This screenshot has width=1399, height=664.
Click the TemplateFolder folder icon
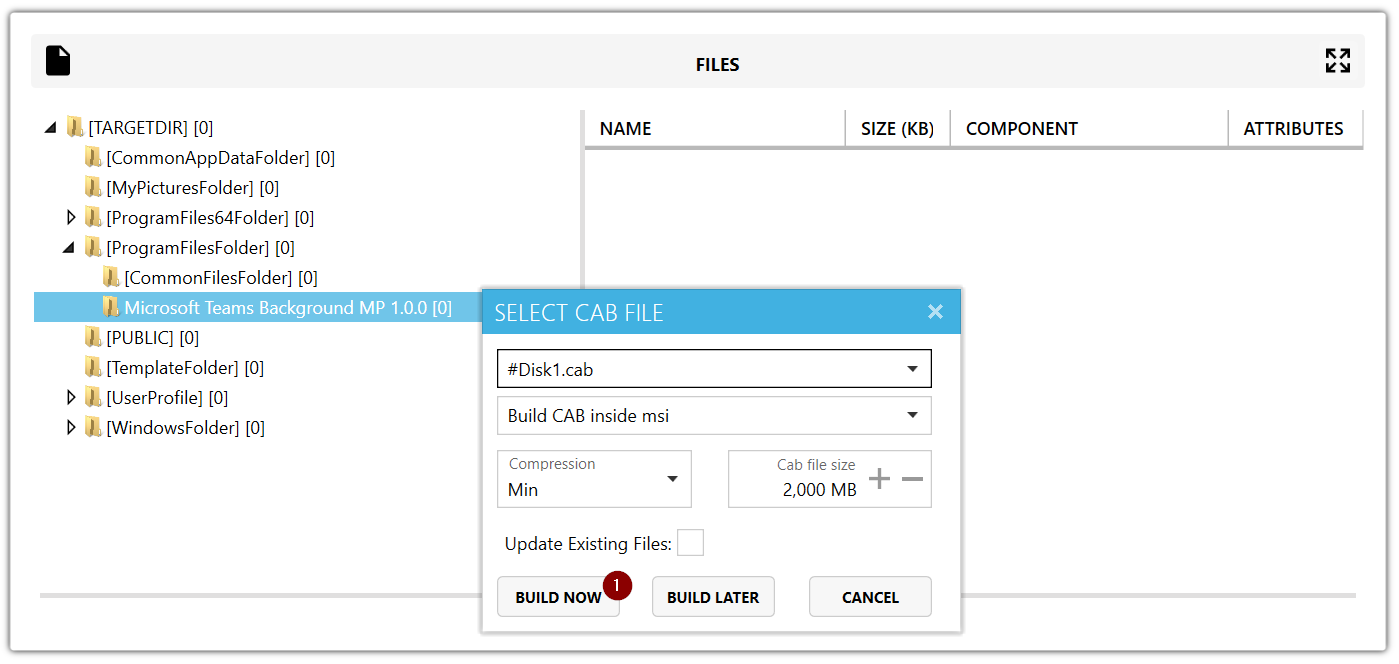coord(93,367)
